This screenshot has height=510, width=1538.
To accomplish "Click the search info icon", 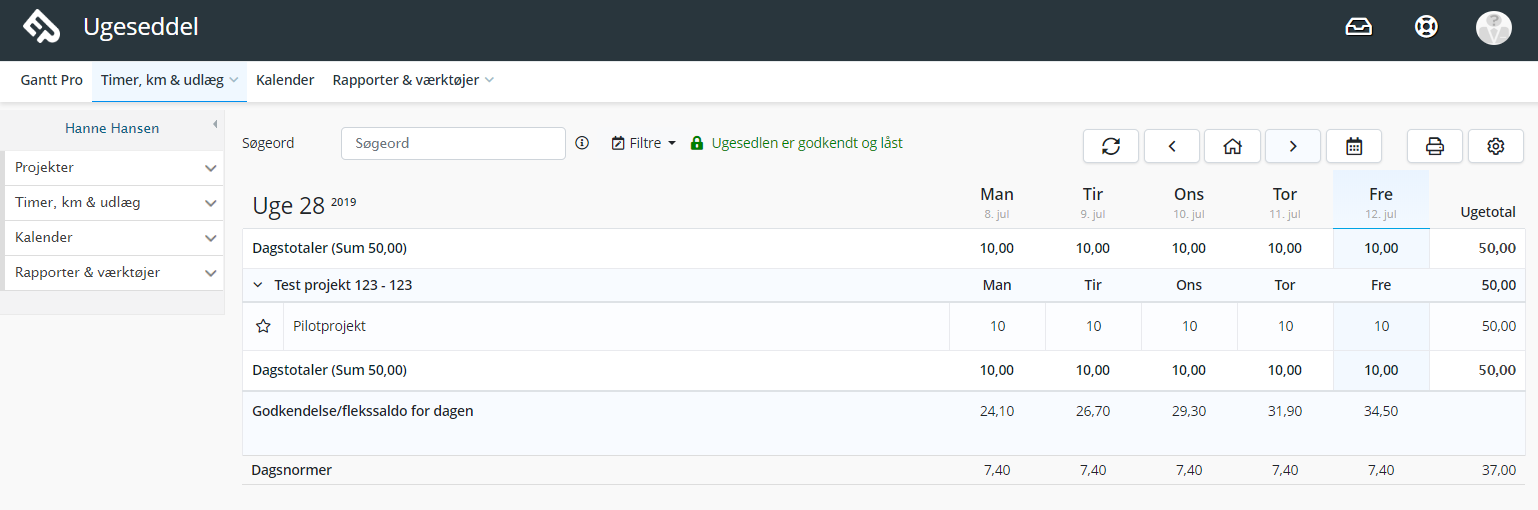I will coord(583,143).
